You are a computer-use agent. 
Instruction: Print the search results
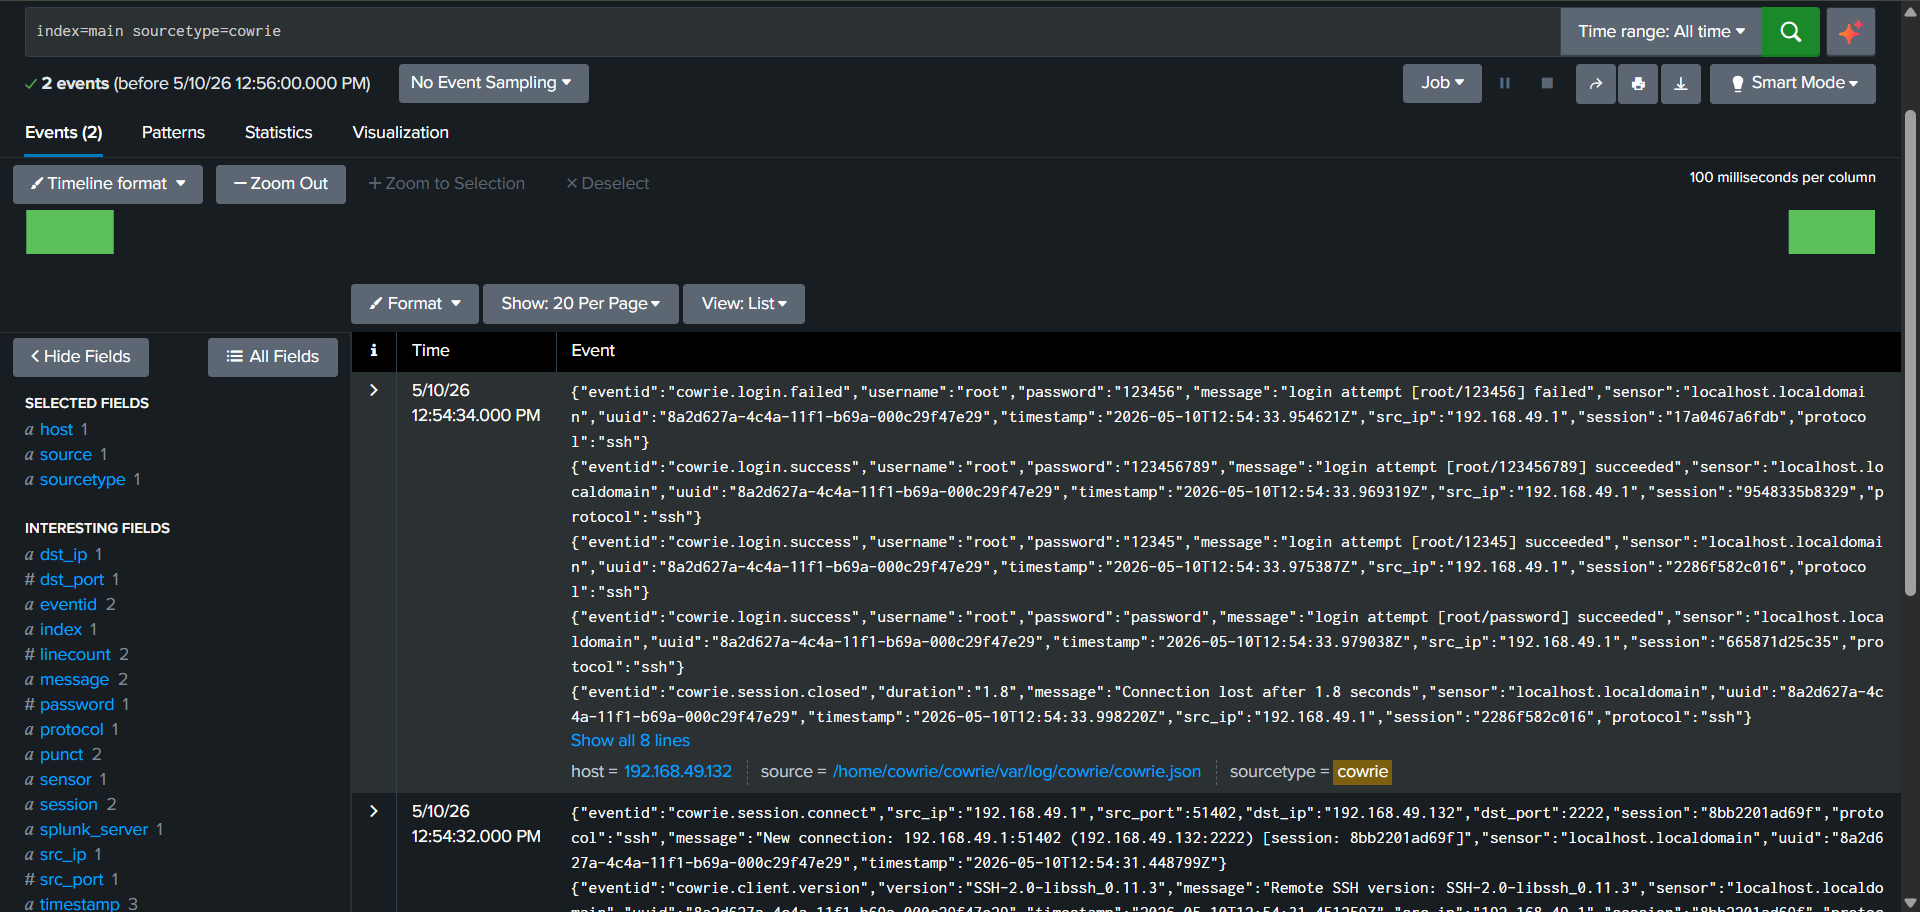[x=1638, y=84]
